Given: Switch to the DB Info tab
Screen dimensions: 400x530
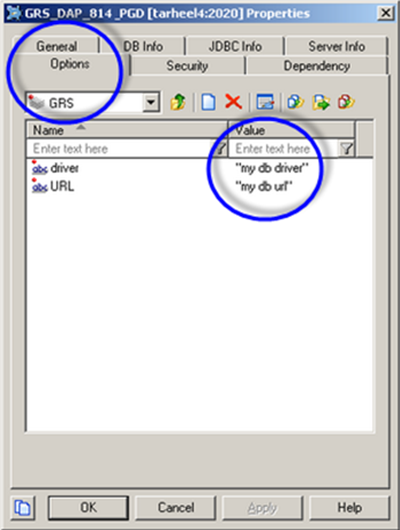Looking at the screenshot, I should [143, 46].
